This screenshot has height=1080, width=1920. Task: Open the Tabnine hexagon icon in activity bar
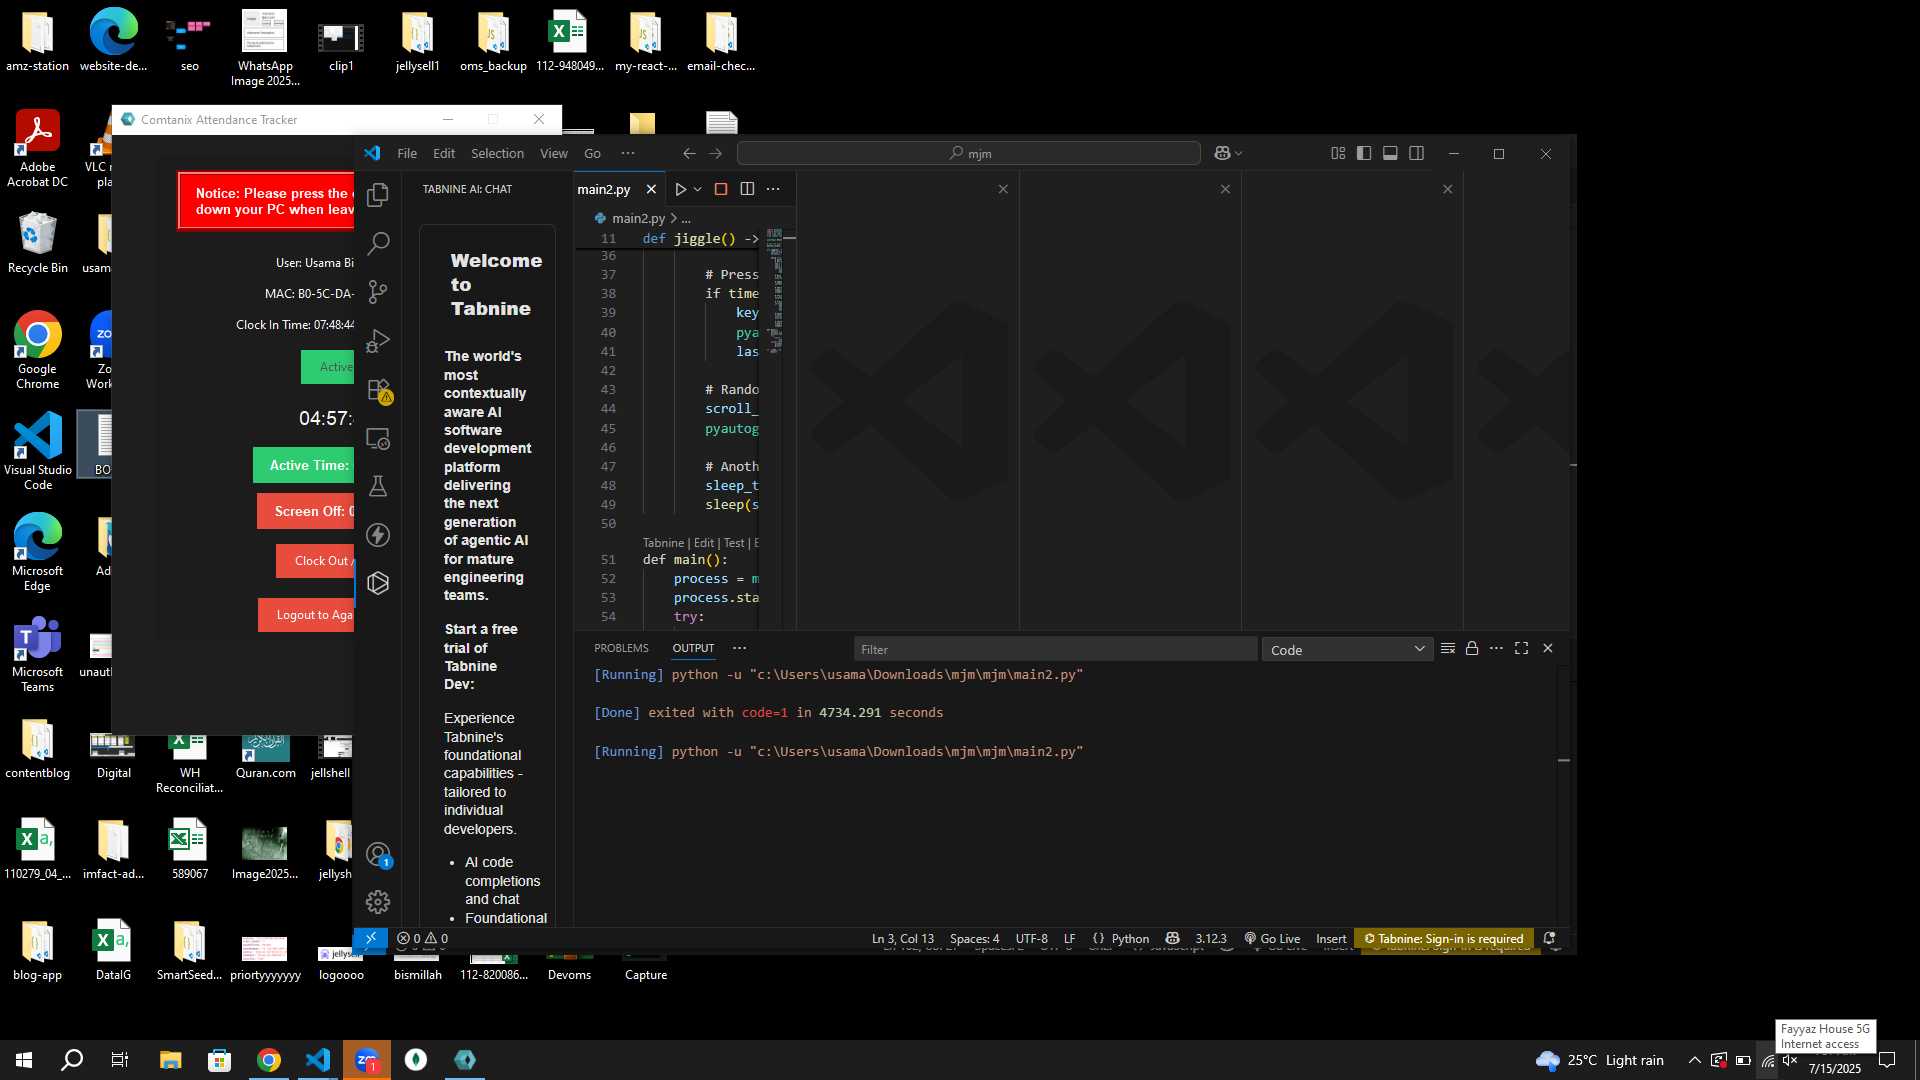pos(378,583)
